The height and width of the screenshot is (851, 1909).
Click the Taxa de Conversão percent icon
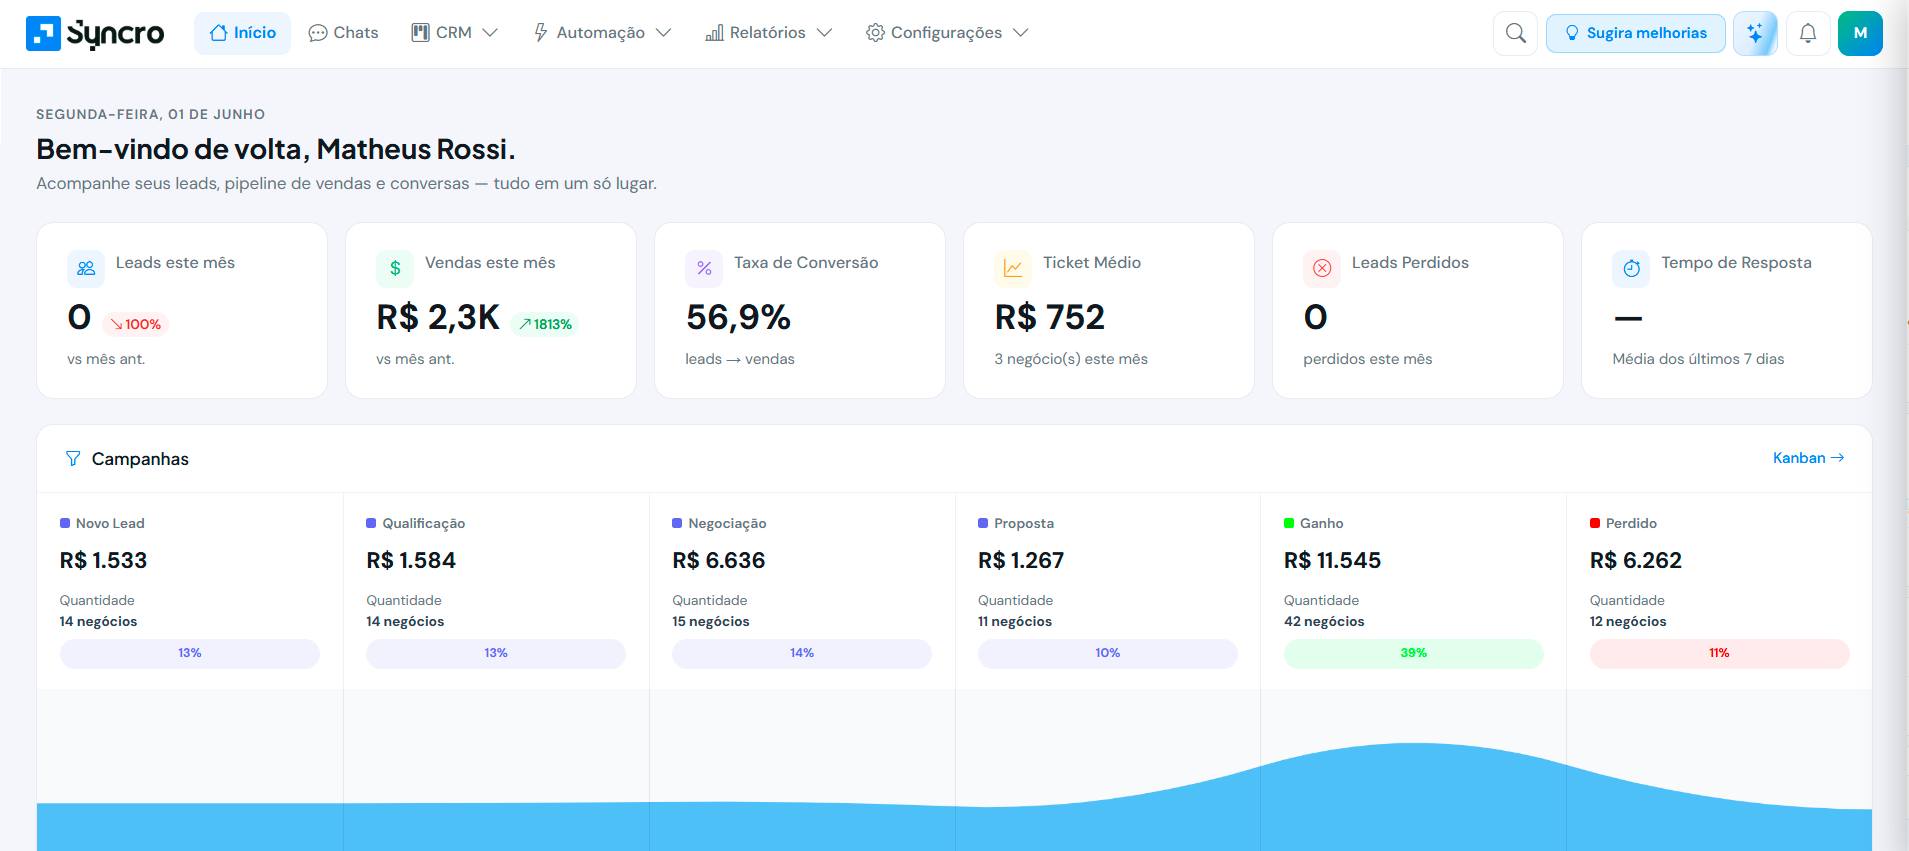tap(704, 268)
